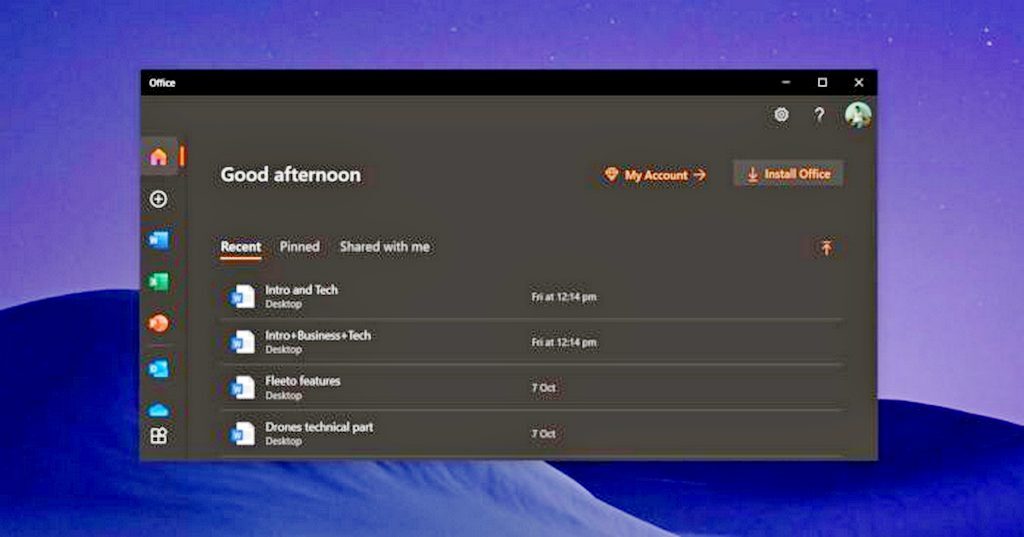The height and width of the screenshot is (537, 1024).
Task: Click the upload arrow icon
Action: pos(826,248)
